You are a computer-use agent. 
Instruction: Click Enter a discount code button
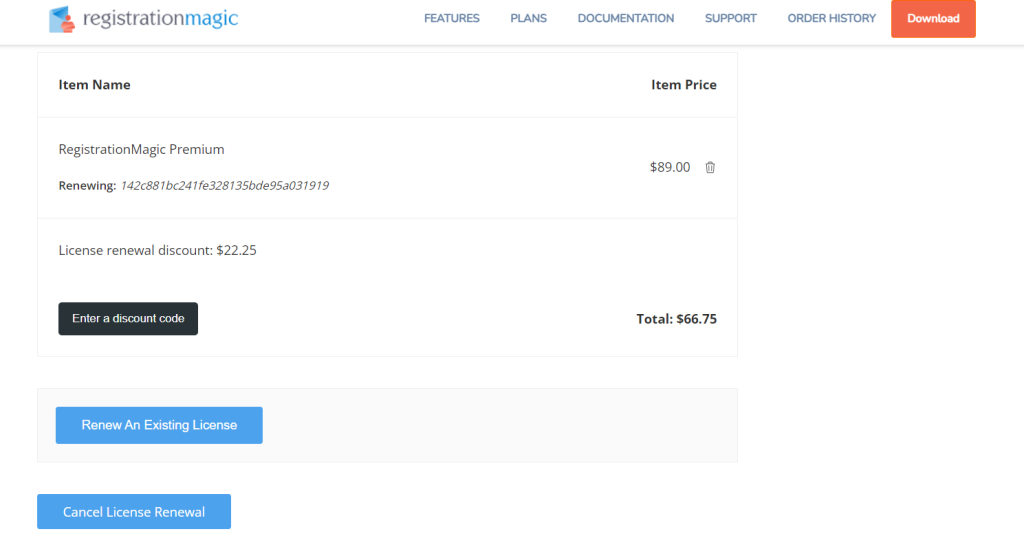click(x=128, y=319)
